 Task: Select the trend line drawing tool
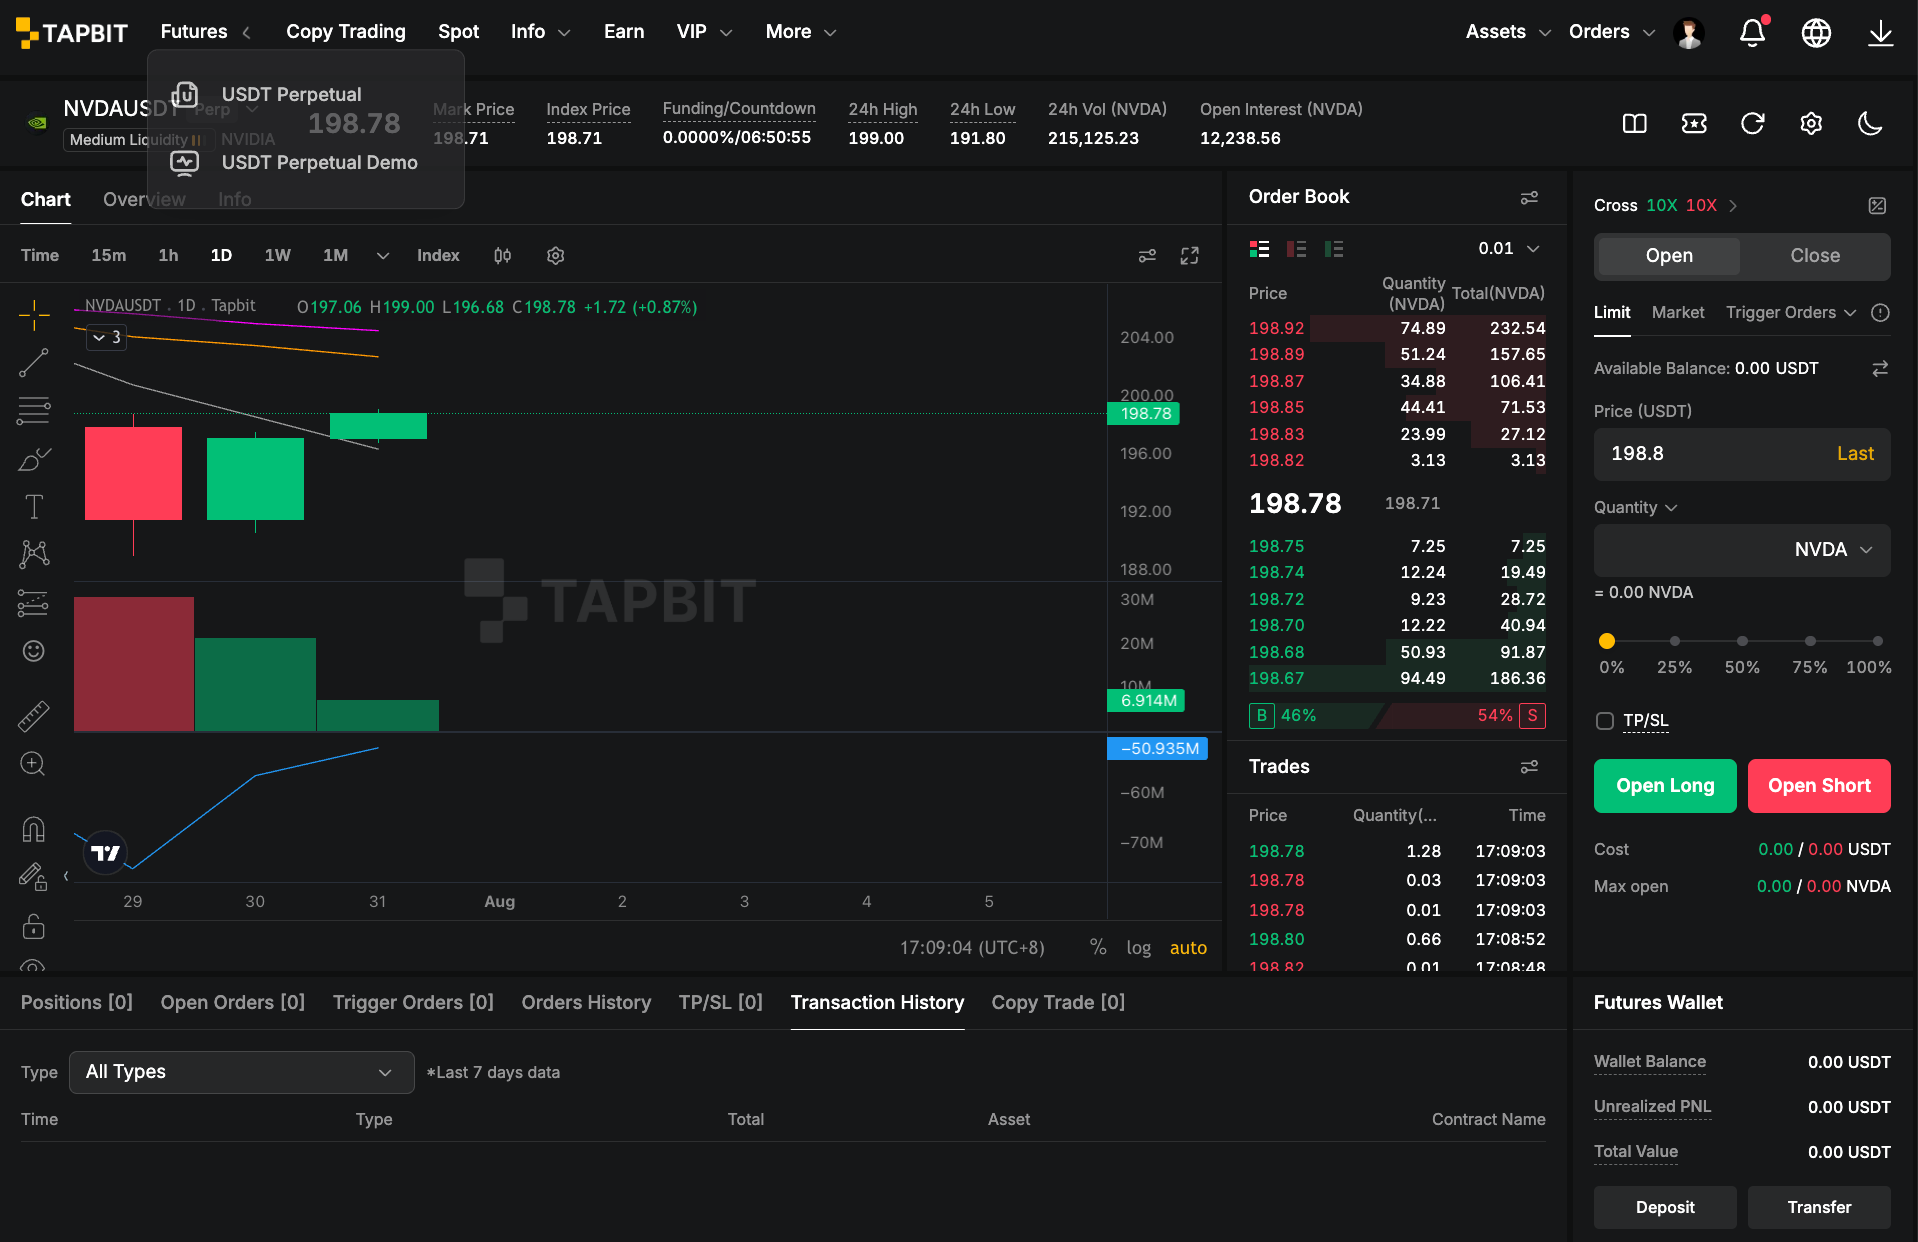pyautogui.click(x=34, y=363)
